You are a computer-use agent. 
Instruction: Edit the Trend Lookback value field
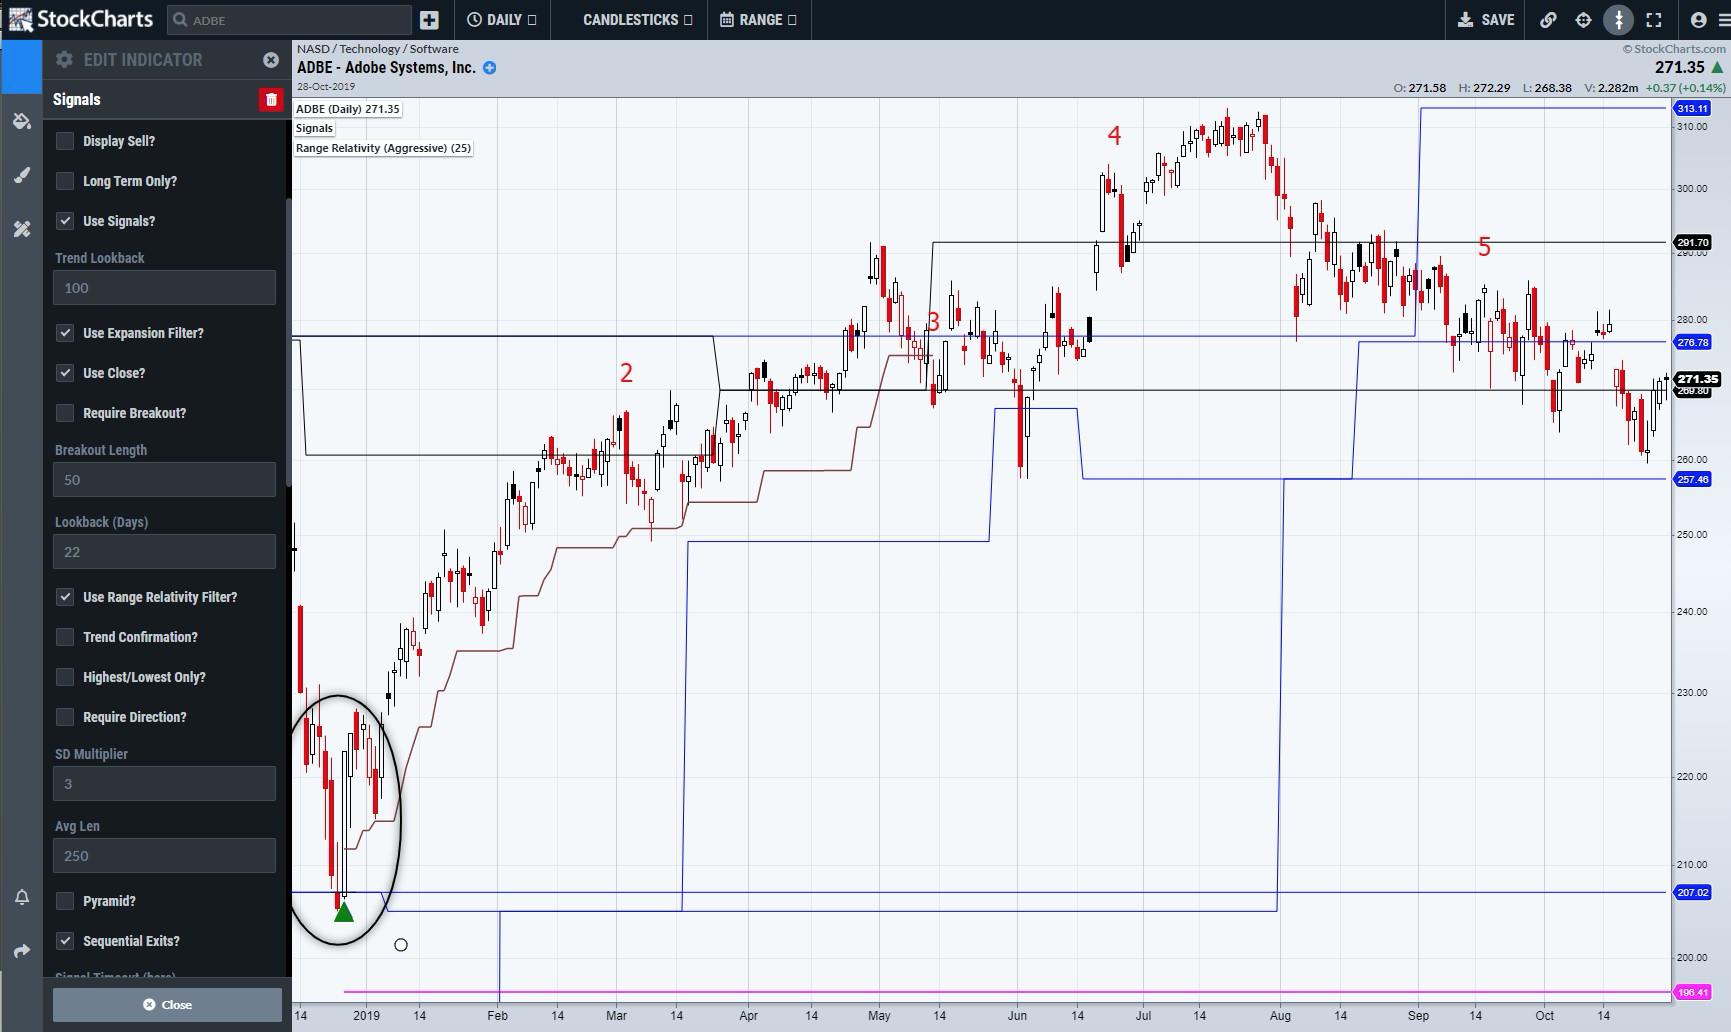click(164, 288)
